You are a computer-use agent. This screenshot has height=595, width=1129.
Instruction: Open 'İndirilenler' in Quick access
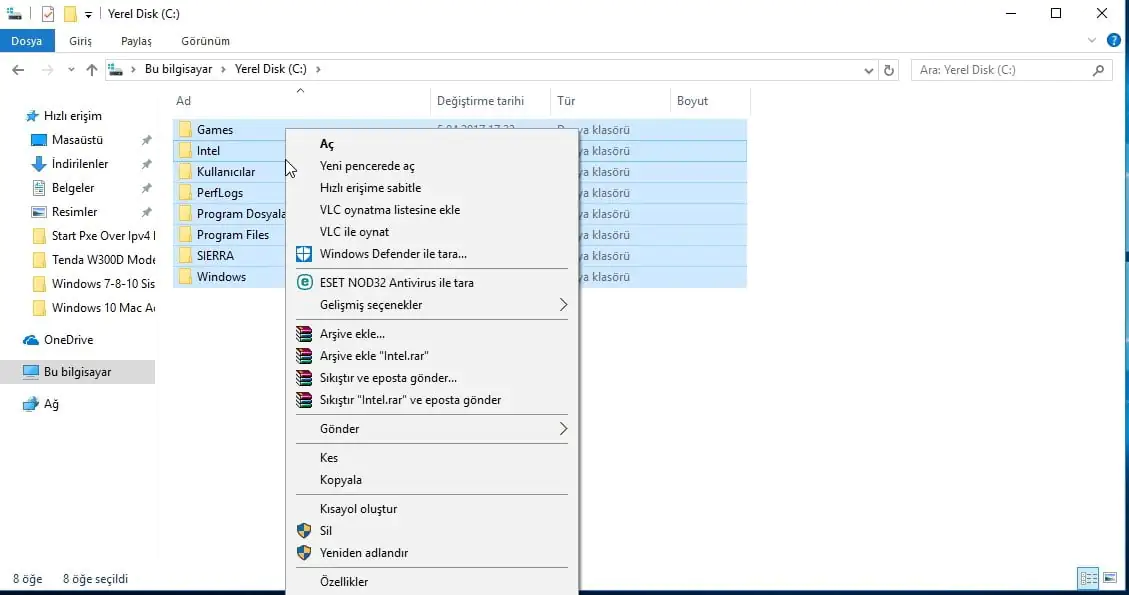[x=80, y=164]
